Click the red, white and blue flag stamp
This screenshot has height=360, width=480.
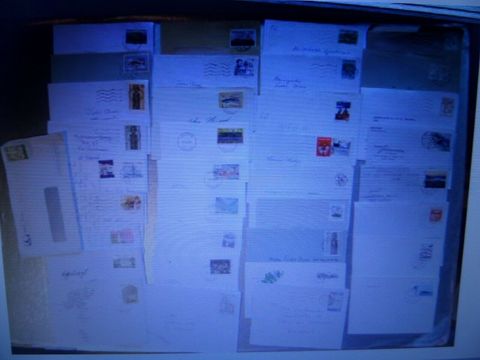(x=106, y=169)
